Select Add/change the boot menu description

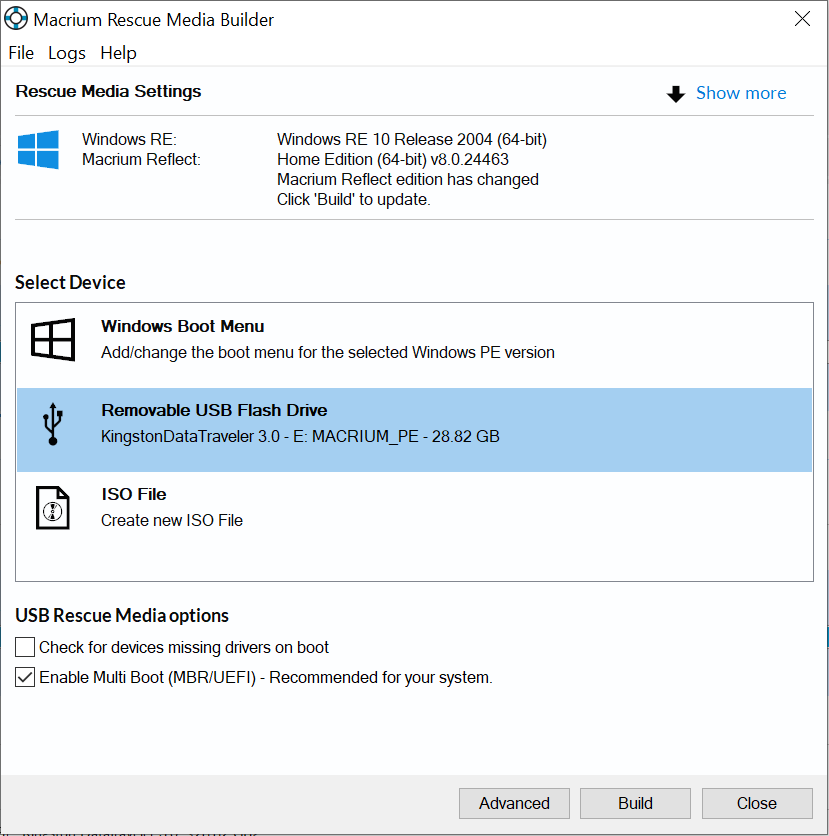[x=327, y=352]
